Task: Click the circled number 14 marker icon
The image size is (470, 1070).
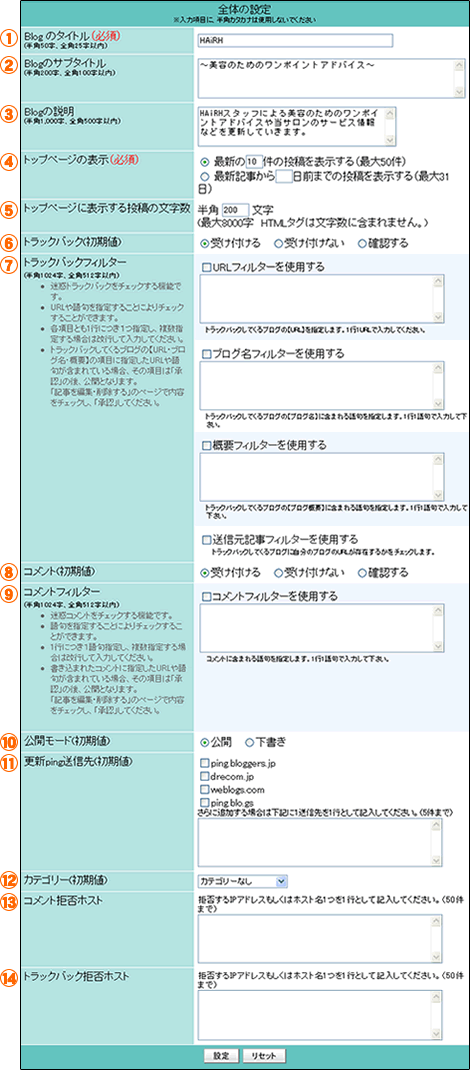Action: 10,977
